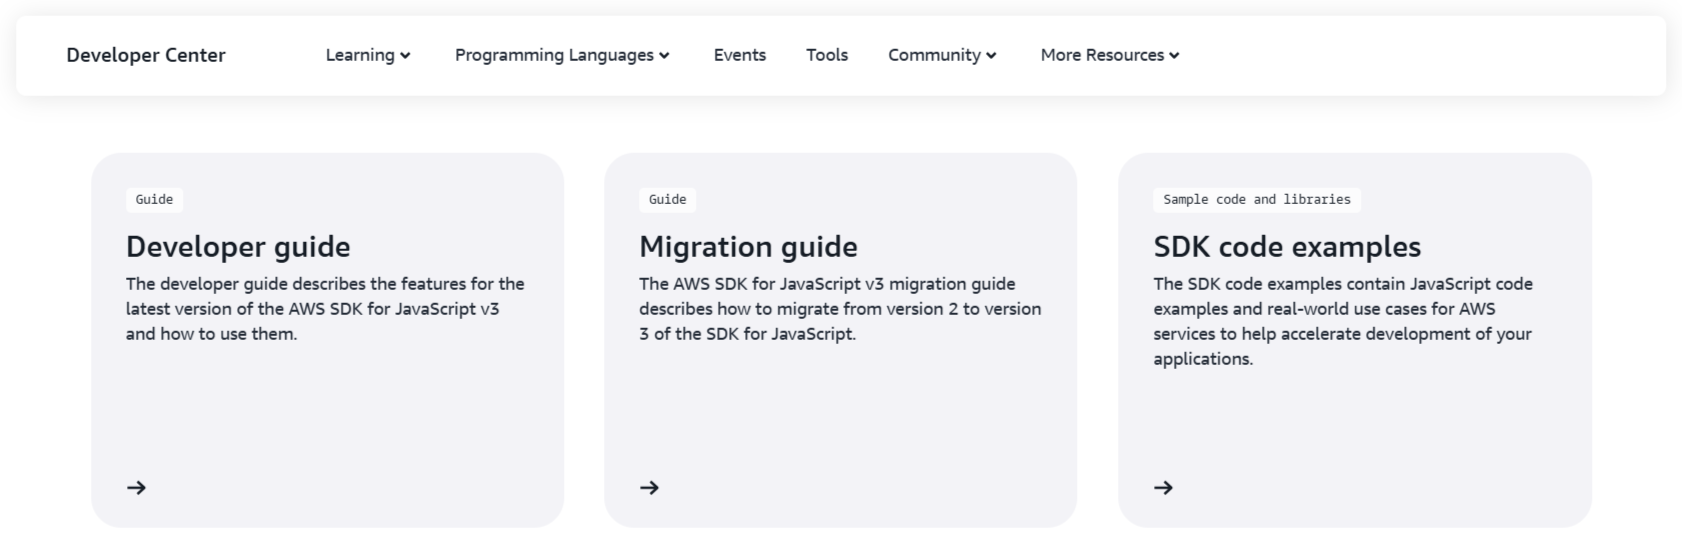This screenshot has height=556, width=1682.
Task: Open the More Resources menu label
Action: (x=1102, y=55)
